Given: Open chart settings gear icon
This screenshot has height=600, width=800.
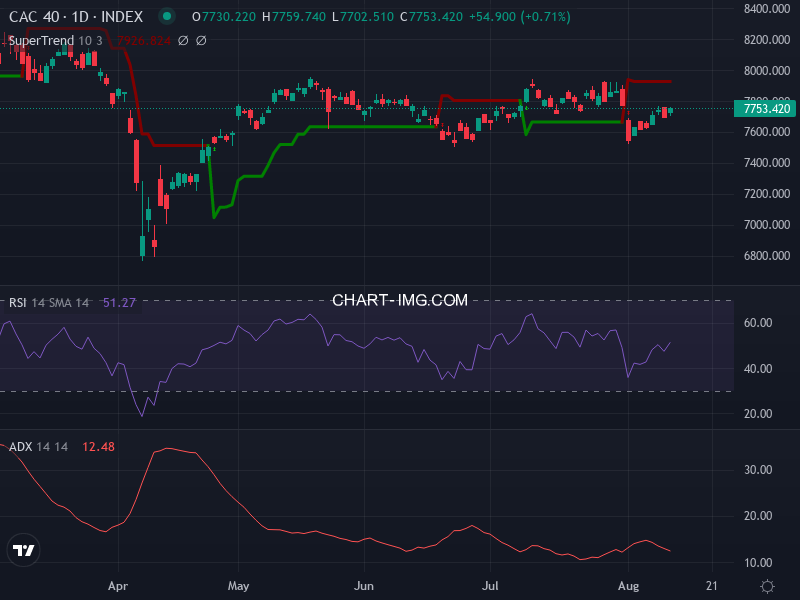Looking at the screenshot, I should tap(767, 586).
